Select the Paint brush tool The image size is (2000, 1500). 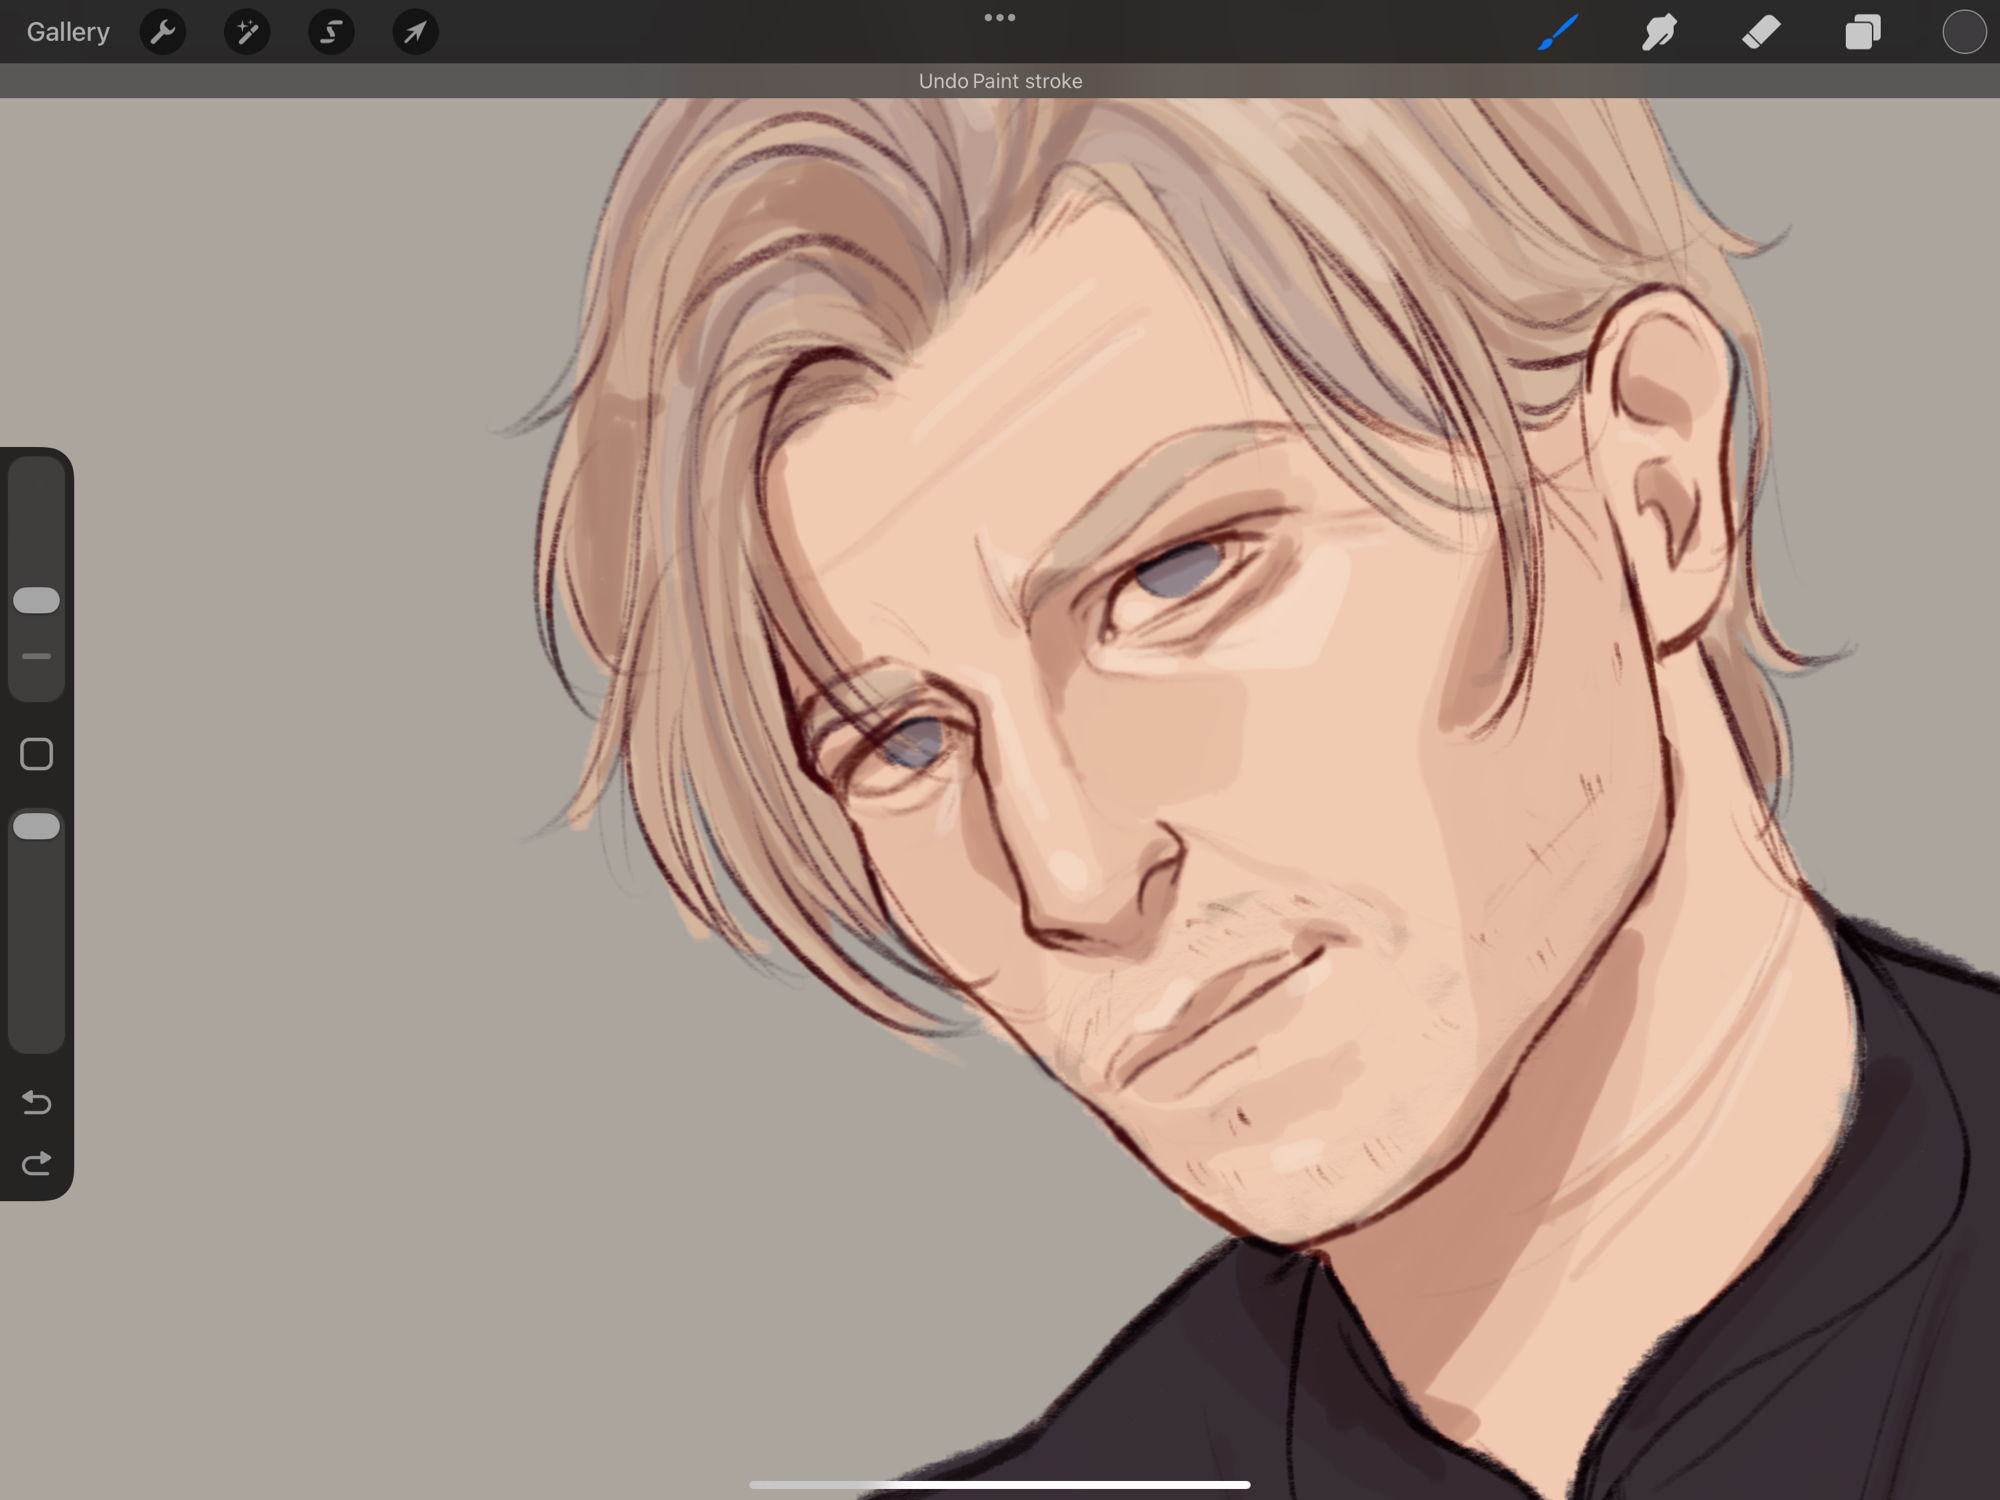coord(1558,32)
